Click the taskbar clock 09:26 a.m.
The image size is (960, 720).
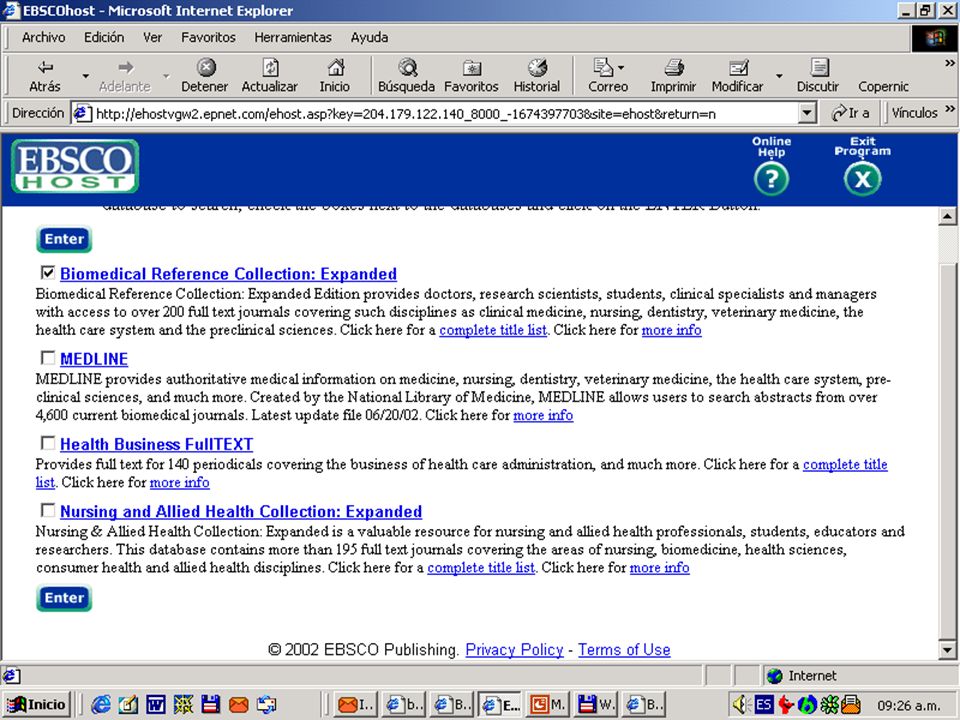click(x=909, y=705)
